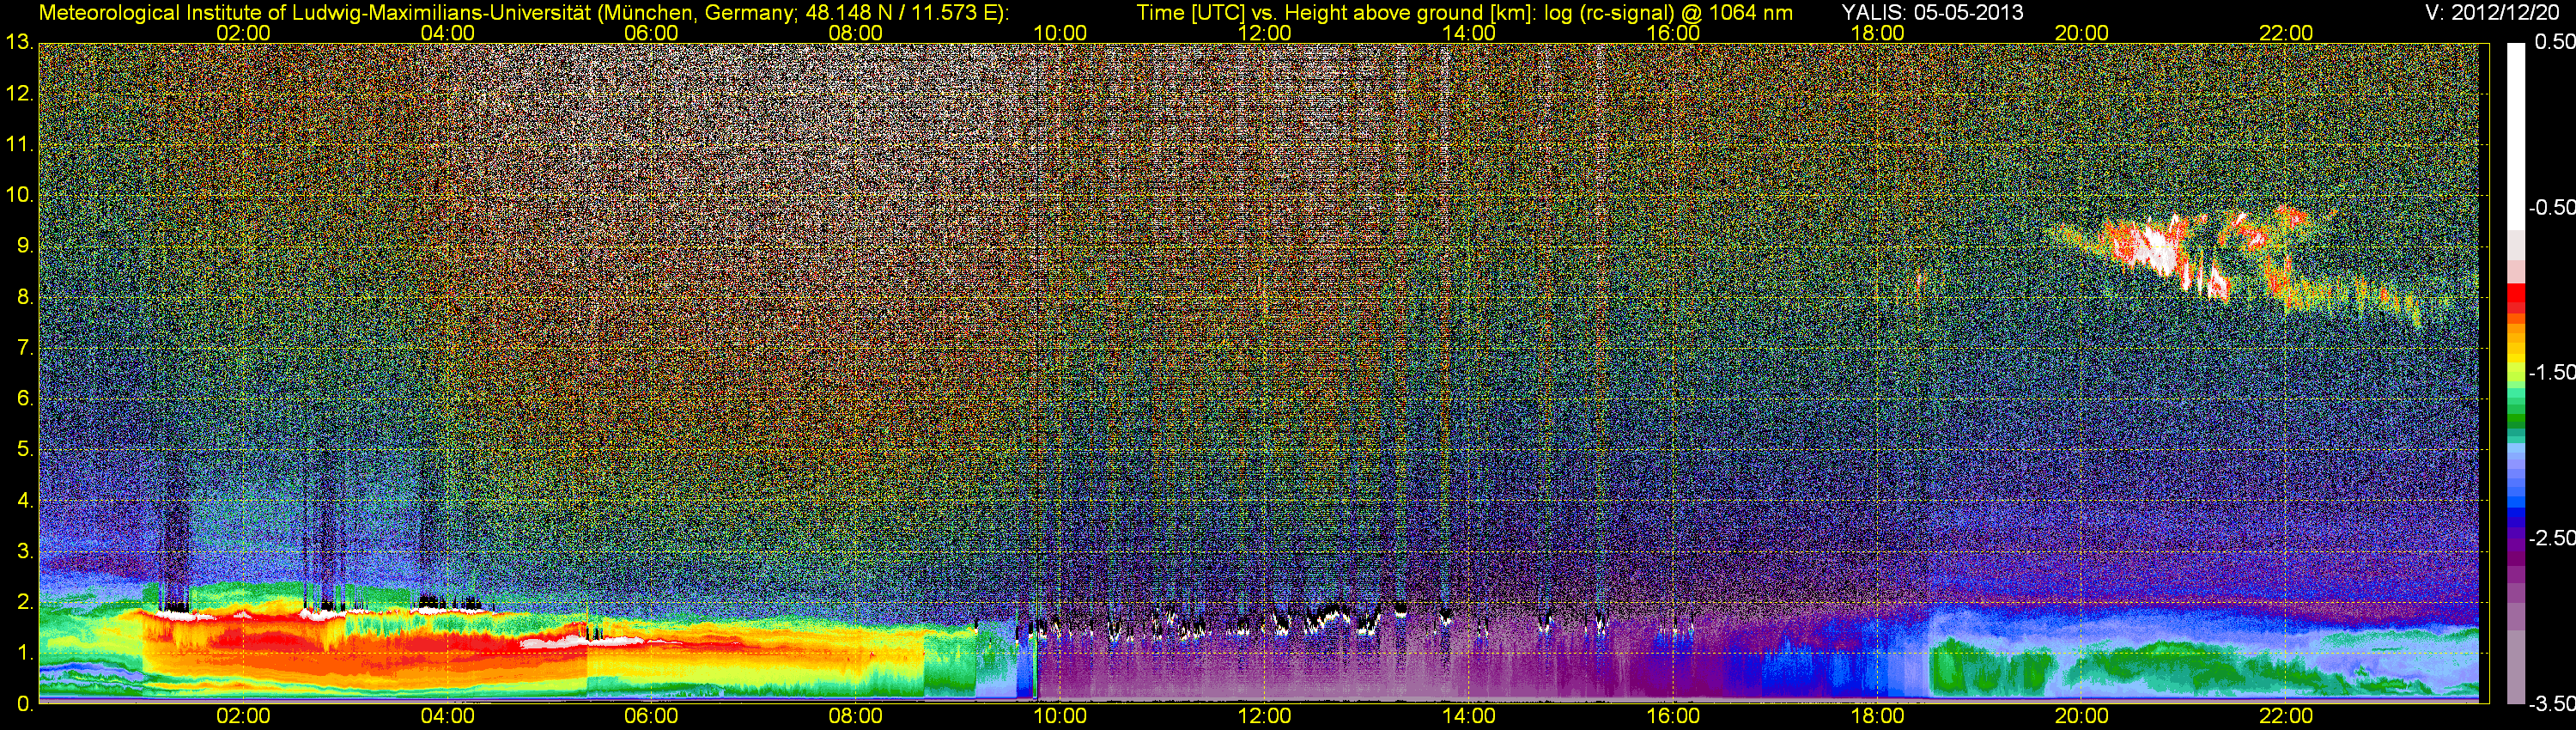Click the Meteorological Institute title text
This screenshot has height=730, width=2576.
pos(523,13)
